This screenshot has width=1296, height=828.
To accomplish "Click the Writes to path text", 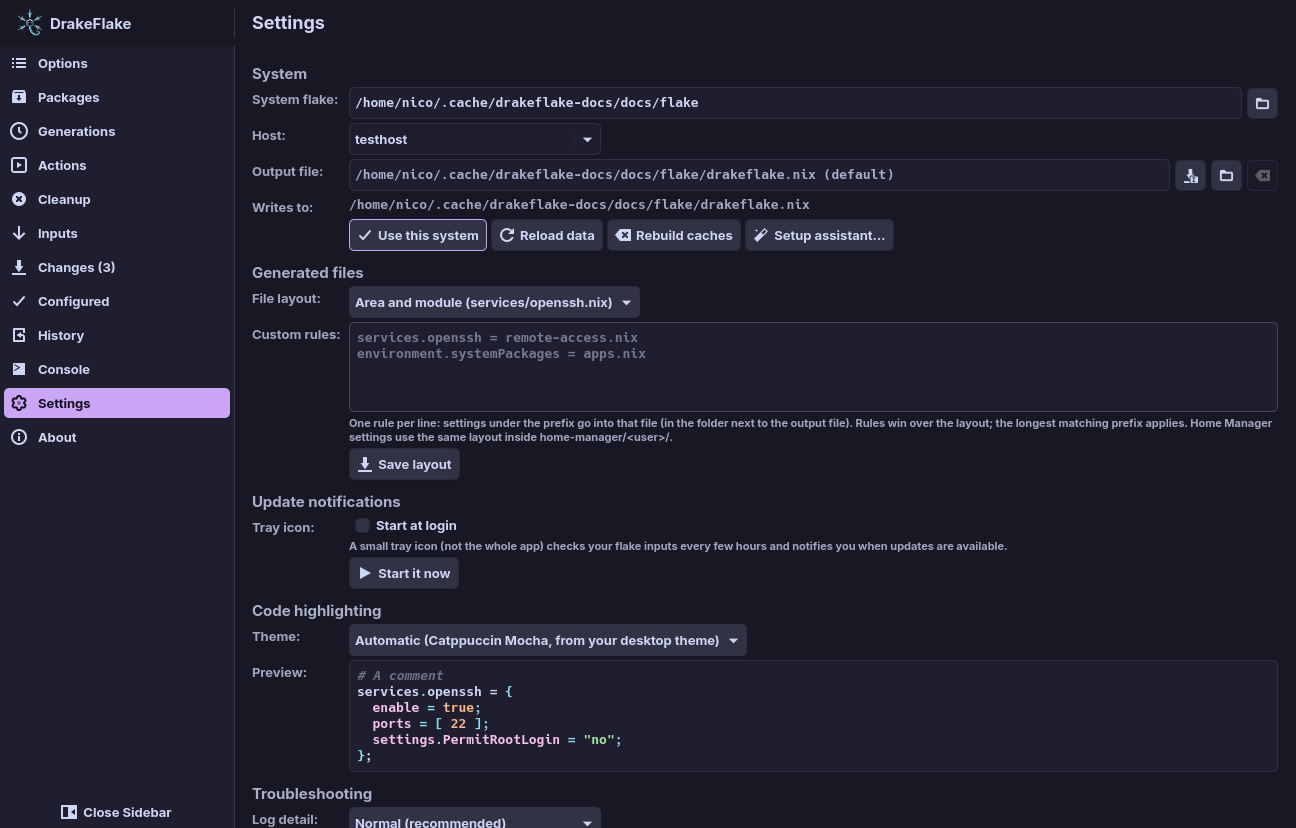I will (x=580, y=204).
